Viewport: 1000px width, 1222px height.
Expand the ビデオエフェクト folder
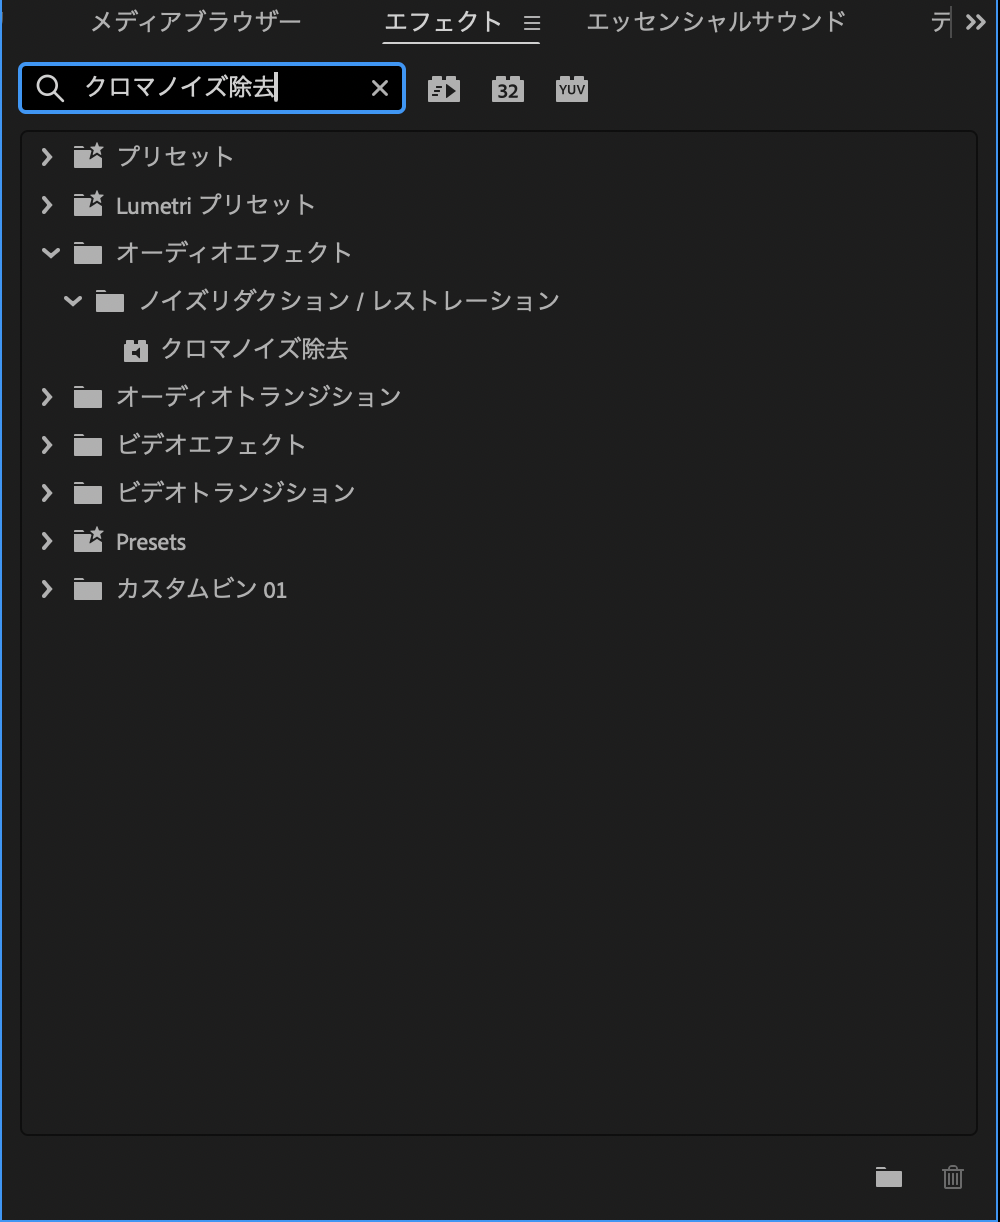47,445
